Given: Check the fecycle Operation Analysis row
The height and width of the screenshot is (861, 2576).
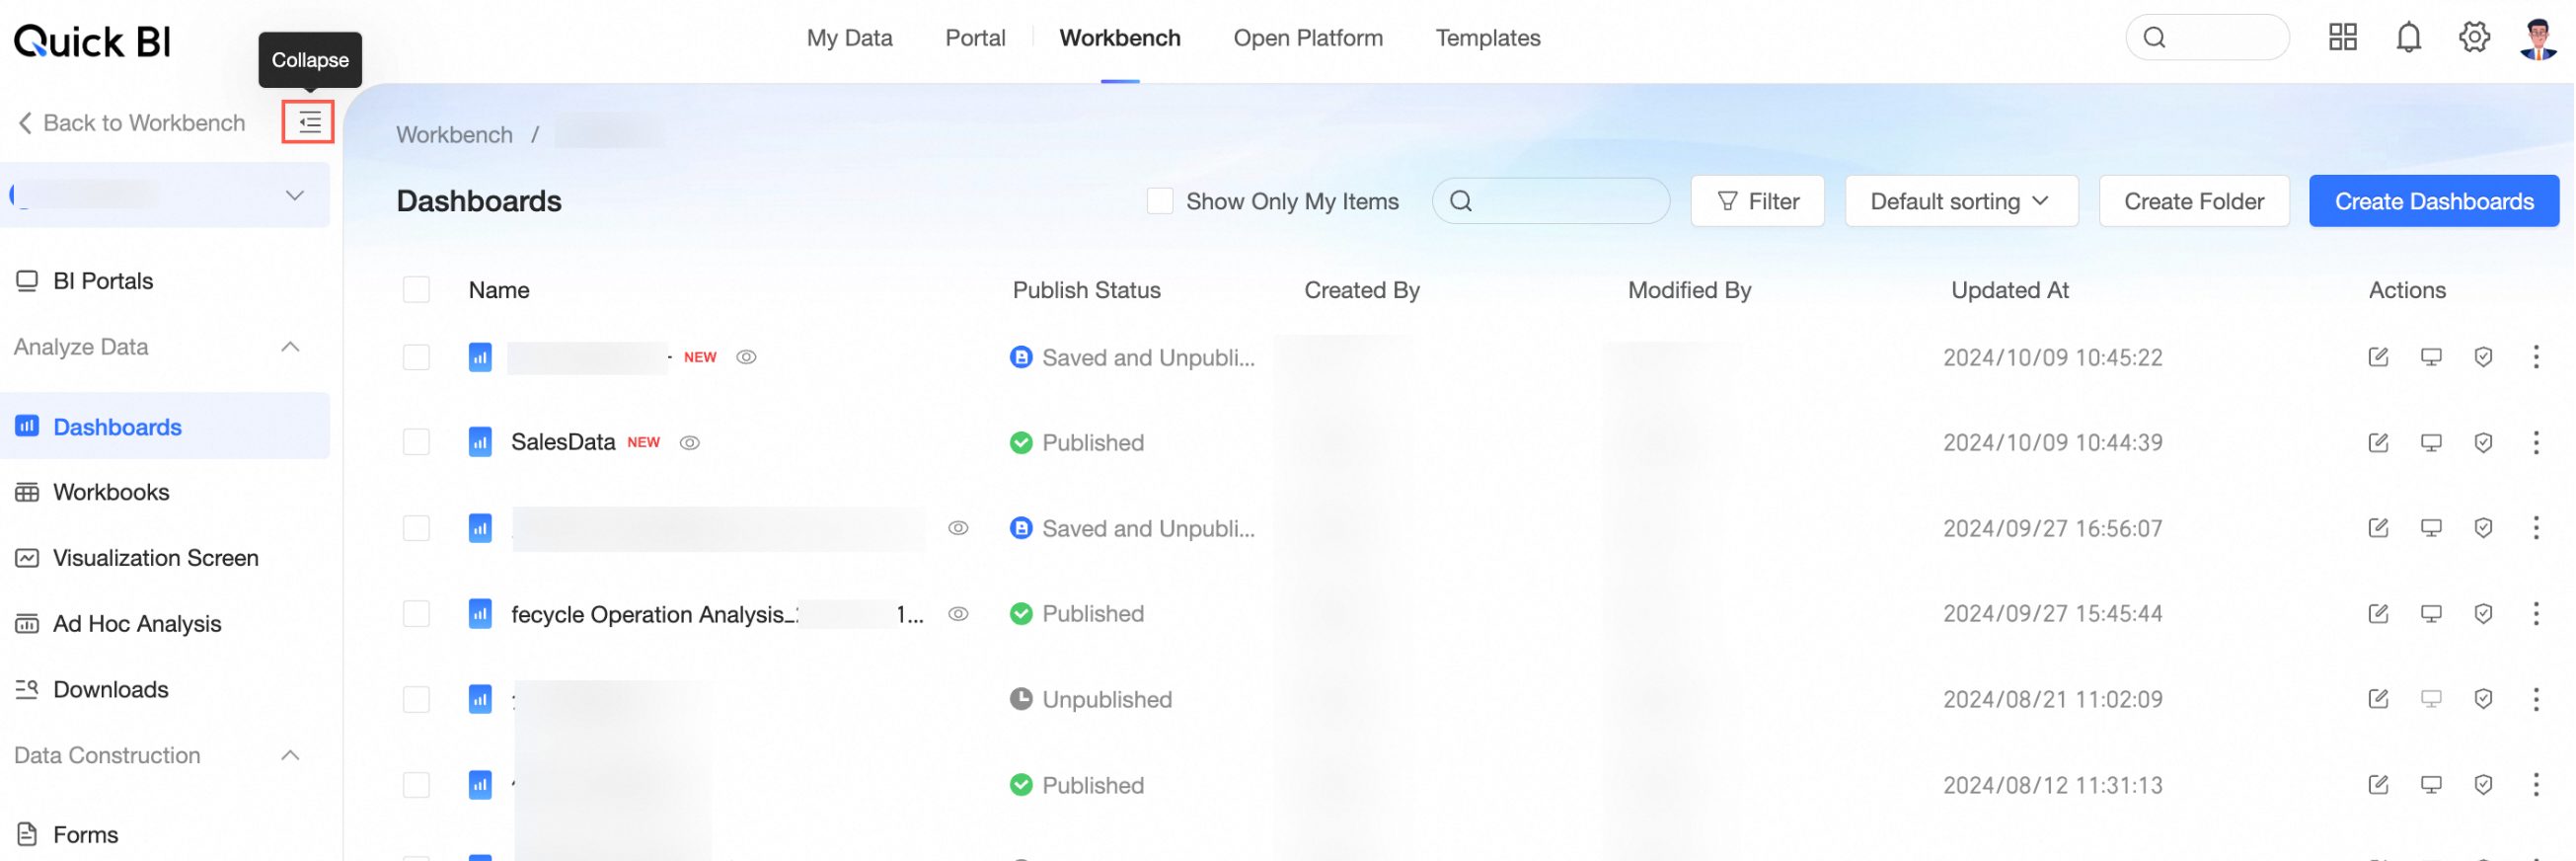Looking at the screenshot, I should tap(416, 614).
